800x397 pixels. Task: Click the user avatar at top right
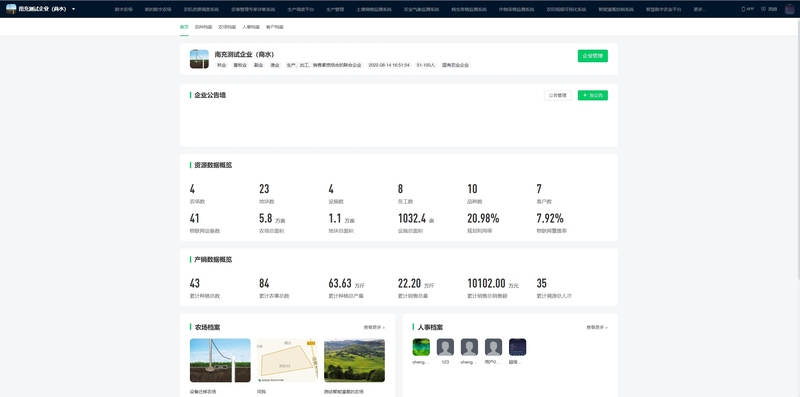click(x=790, y=9)
